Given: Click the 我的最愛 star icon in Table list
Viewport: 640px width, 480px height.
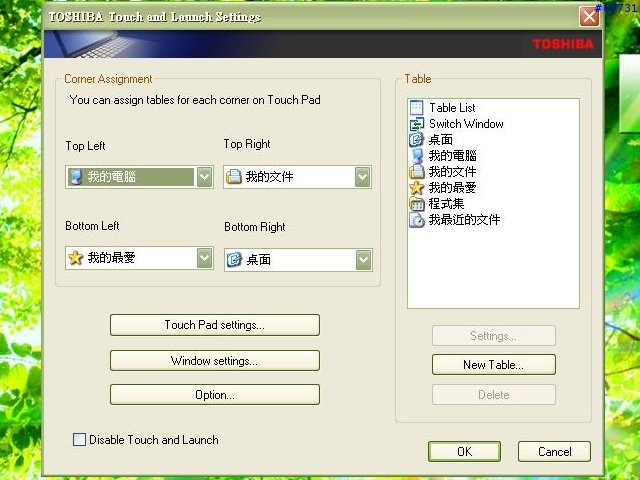Looking at the screenshot, I should point(416,187).
